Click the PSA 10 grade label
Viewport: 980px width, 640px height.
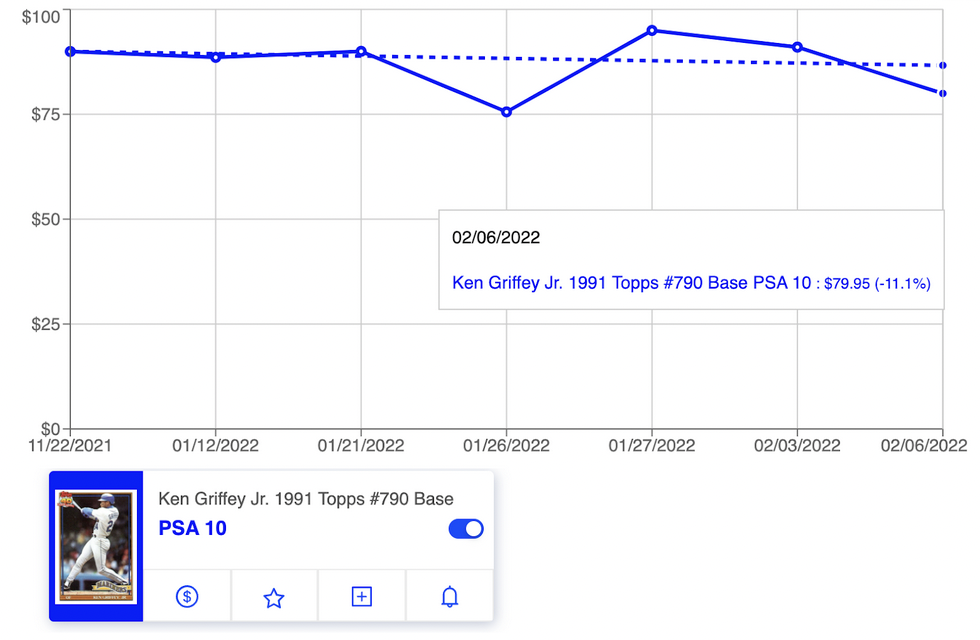point(192,528)
